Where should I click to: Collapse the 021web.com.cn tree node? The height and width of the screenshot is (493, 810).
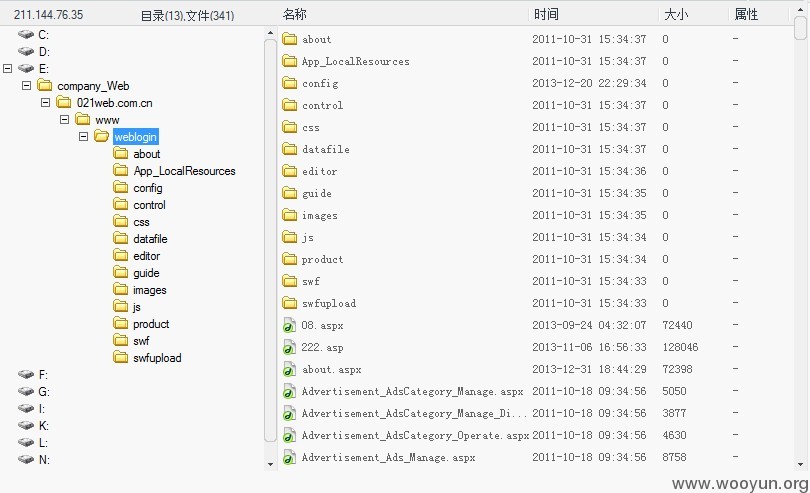coord(45,102)
